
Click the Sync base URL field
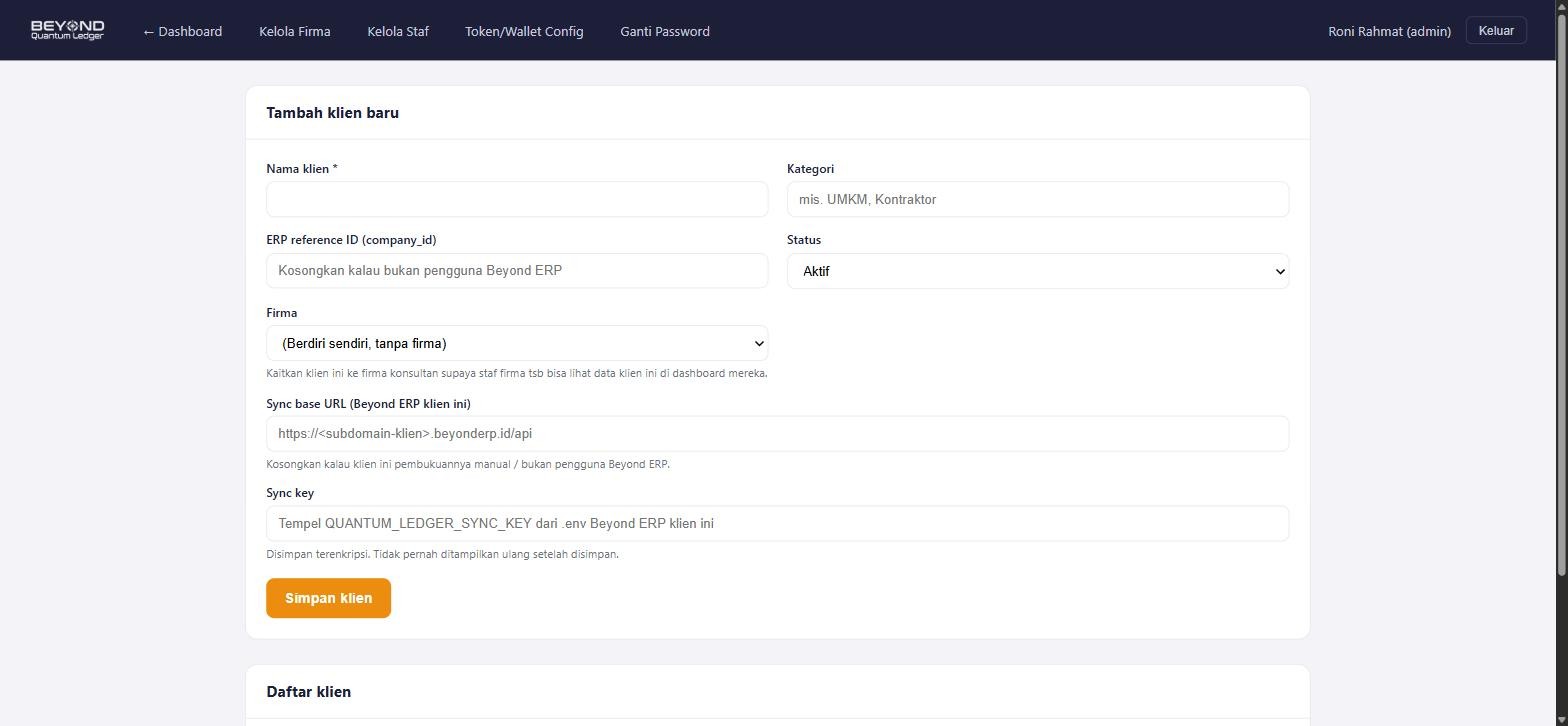(777, 433)
